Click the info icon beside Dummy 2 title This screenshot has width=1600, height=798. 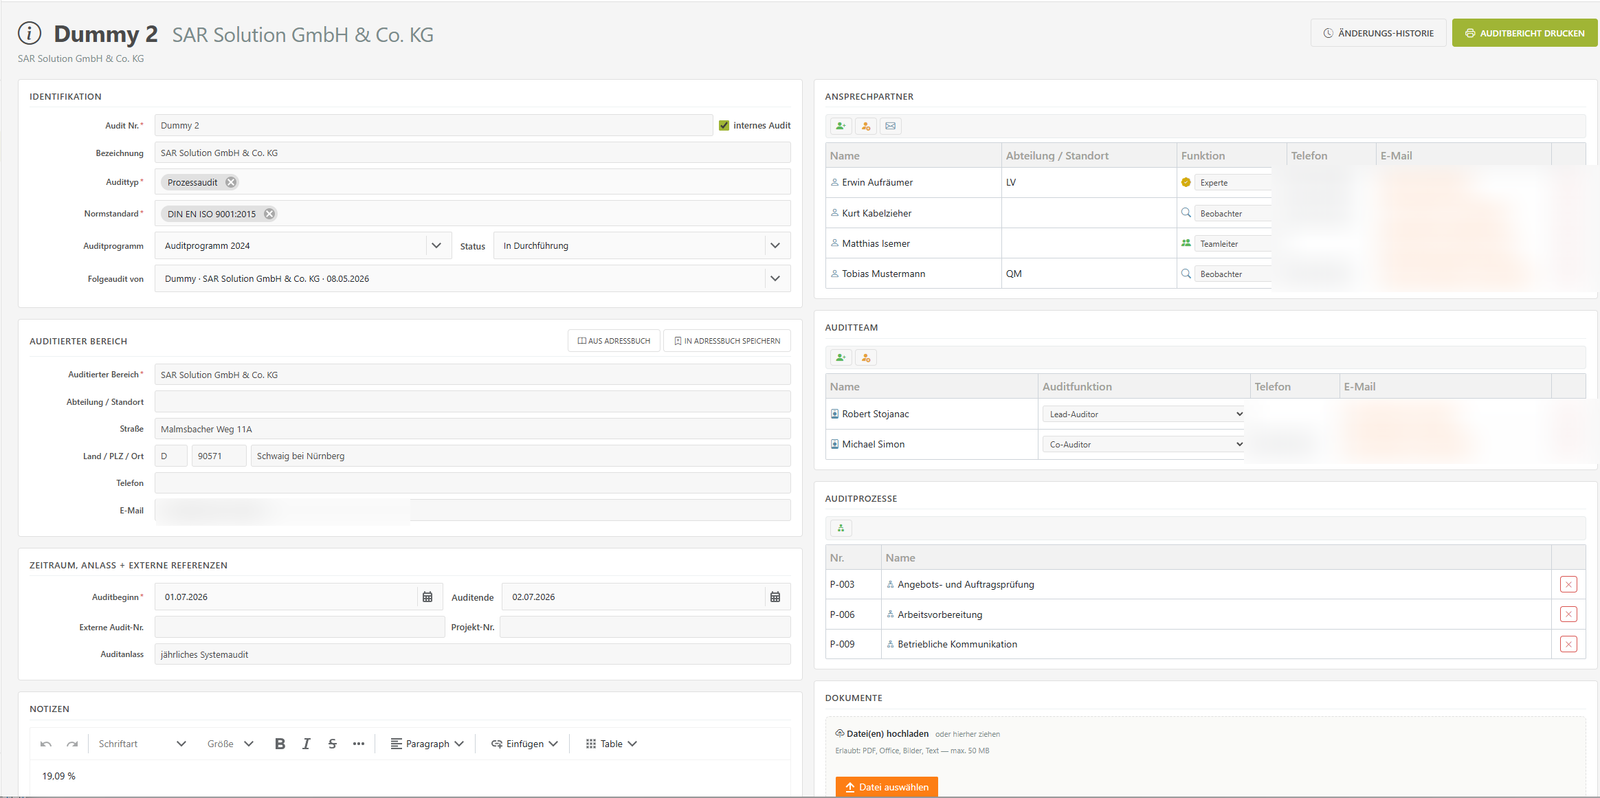[30, 33]
